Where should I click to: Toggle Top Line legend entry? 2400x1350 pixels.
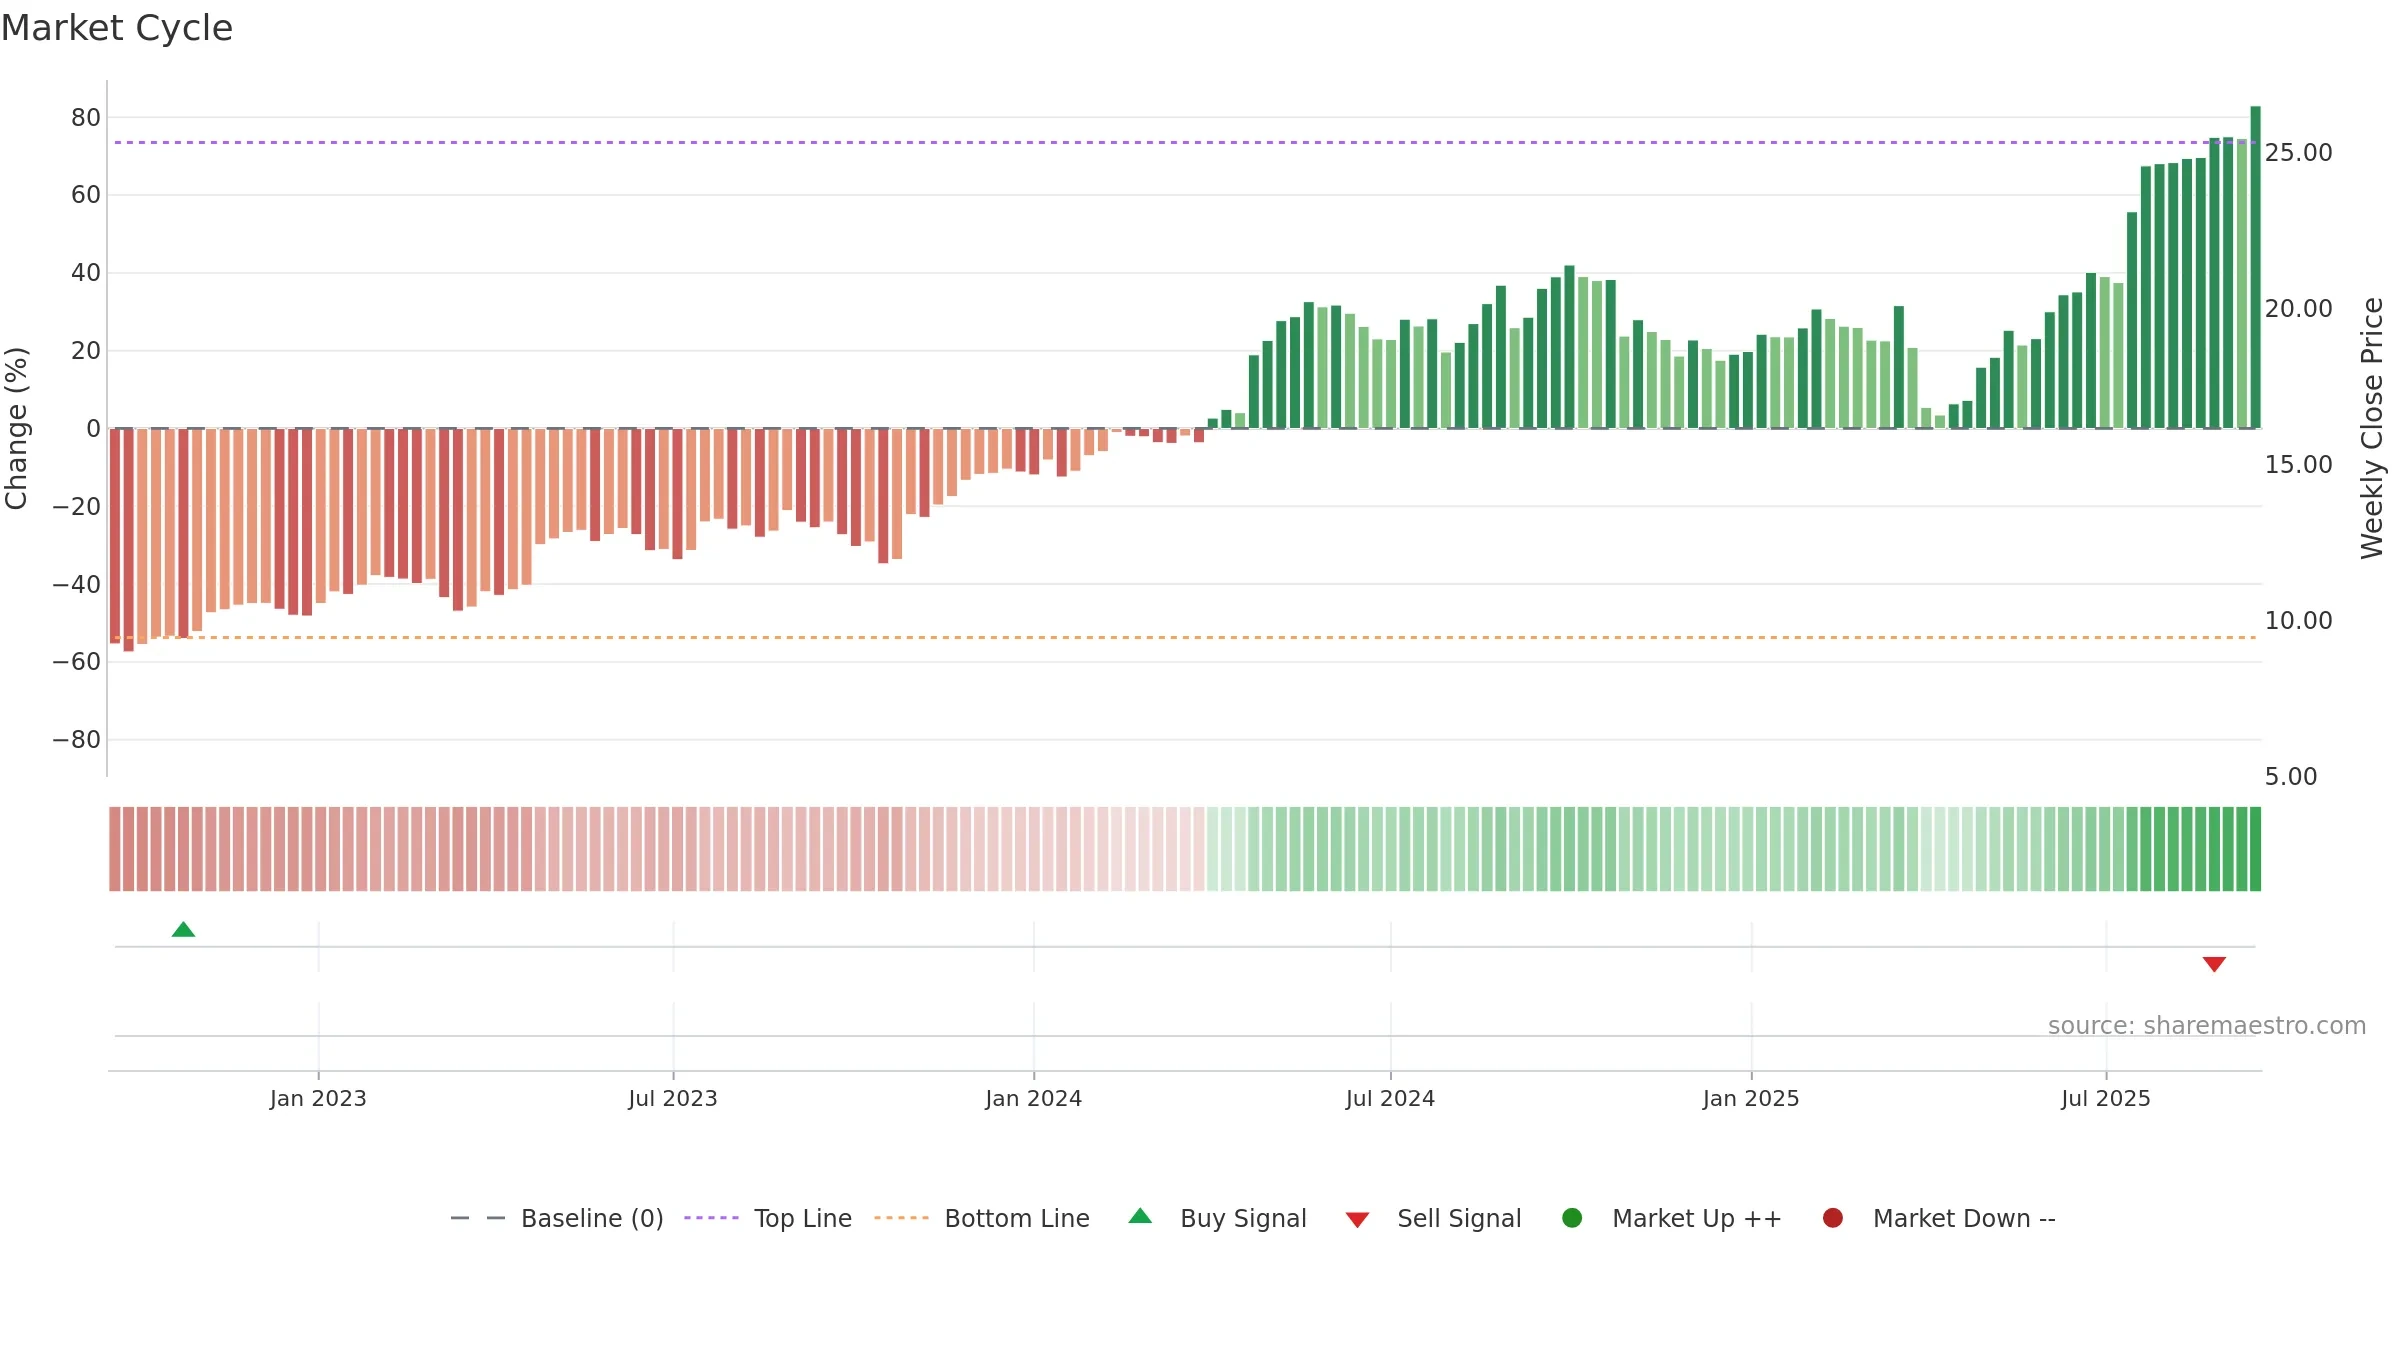768,1219
